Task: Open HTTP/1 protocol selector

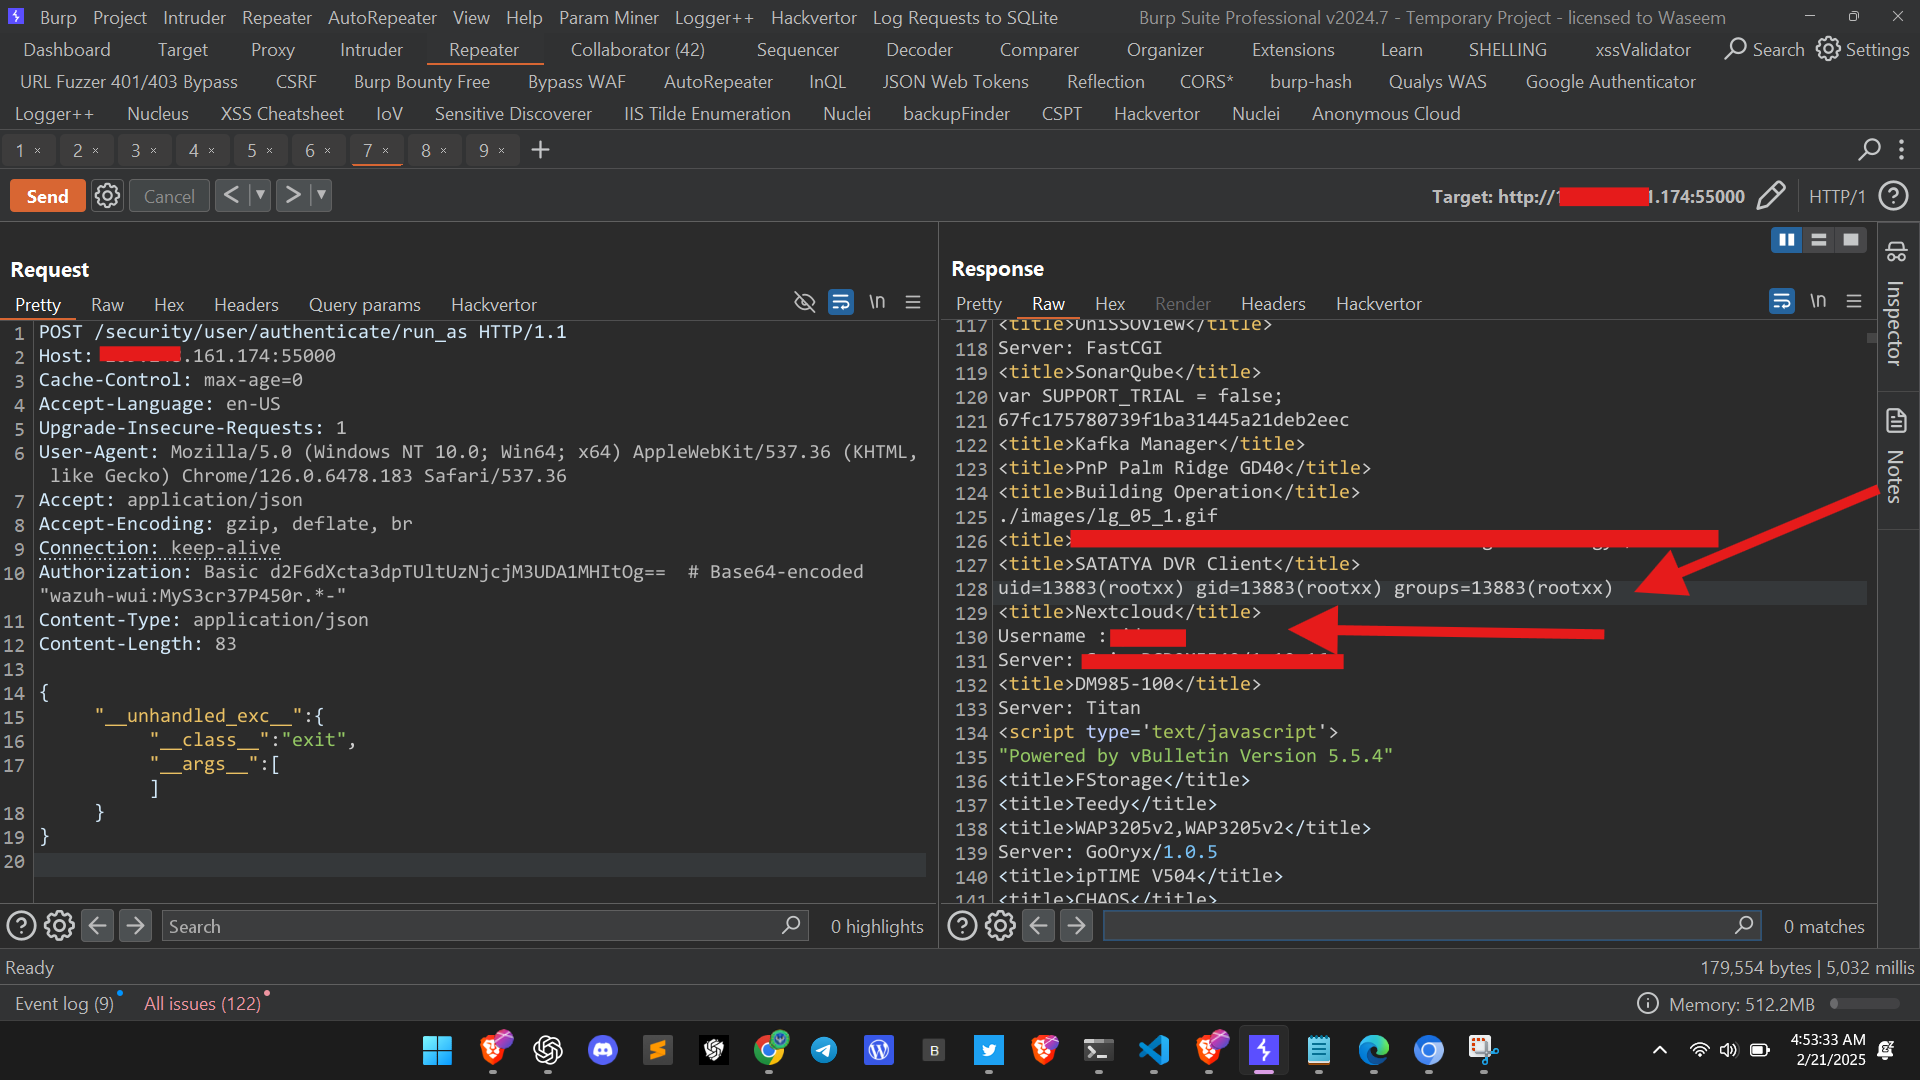Action: [x=1837, y=196]
